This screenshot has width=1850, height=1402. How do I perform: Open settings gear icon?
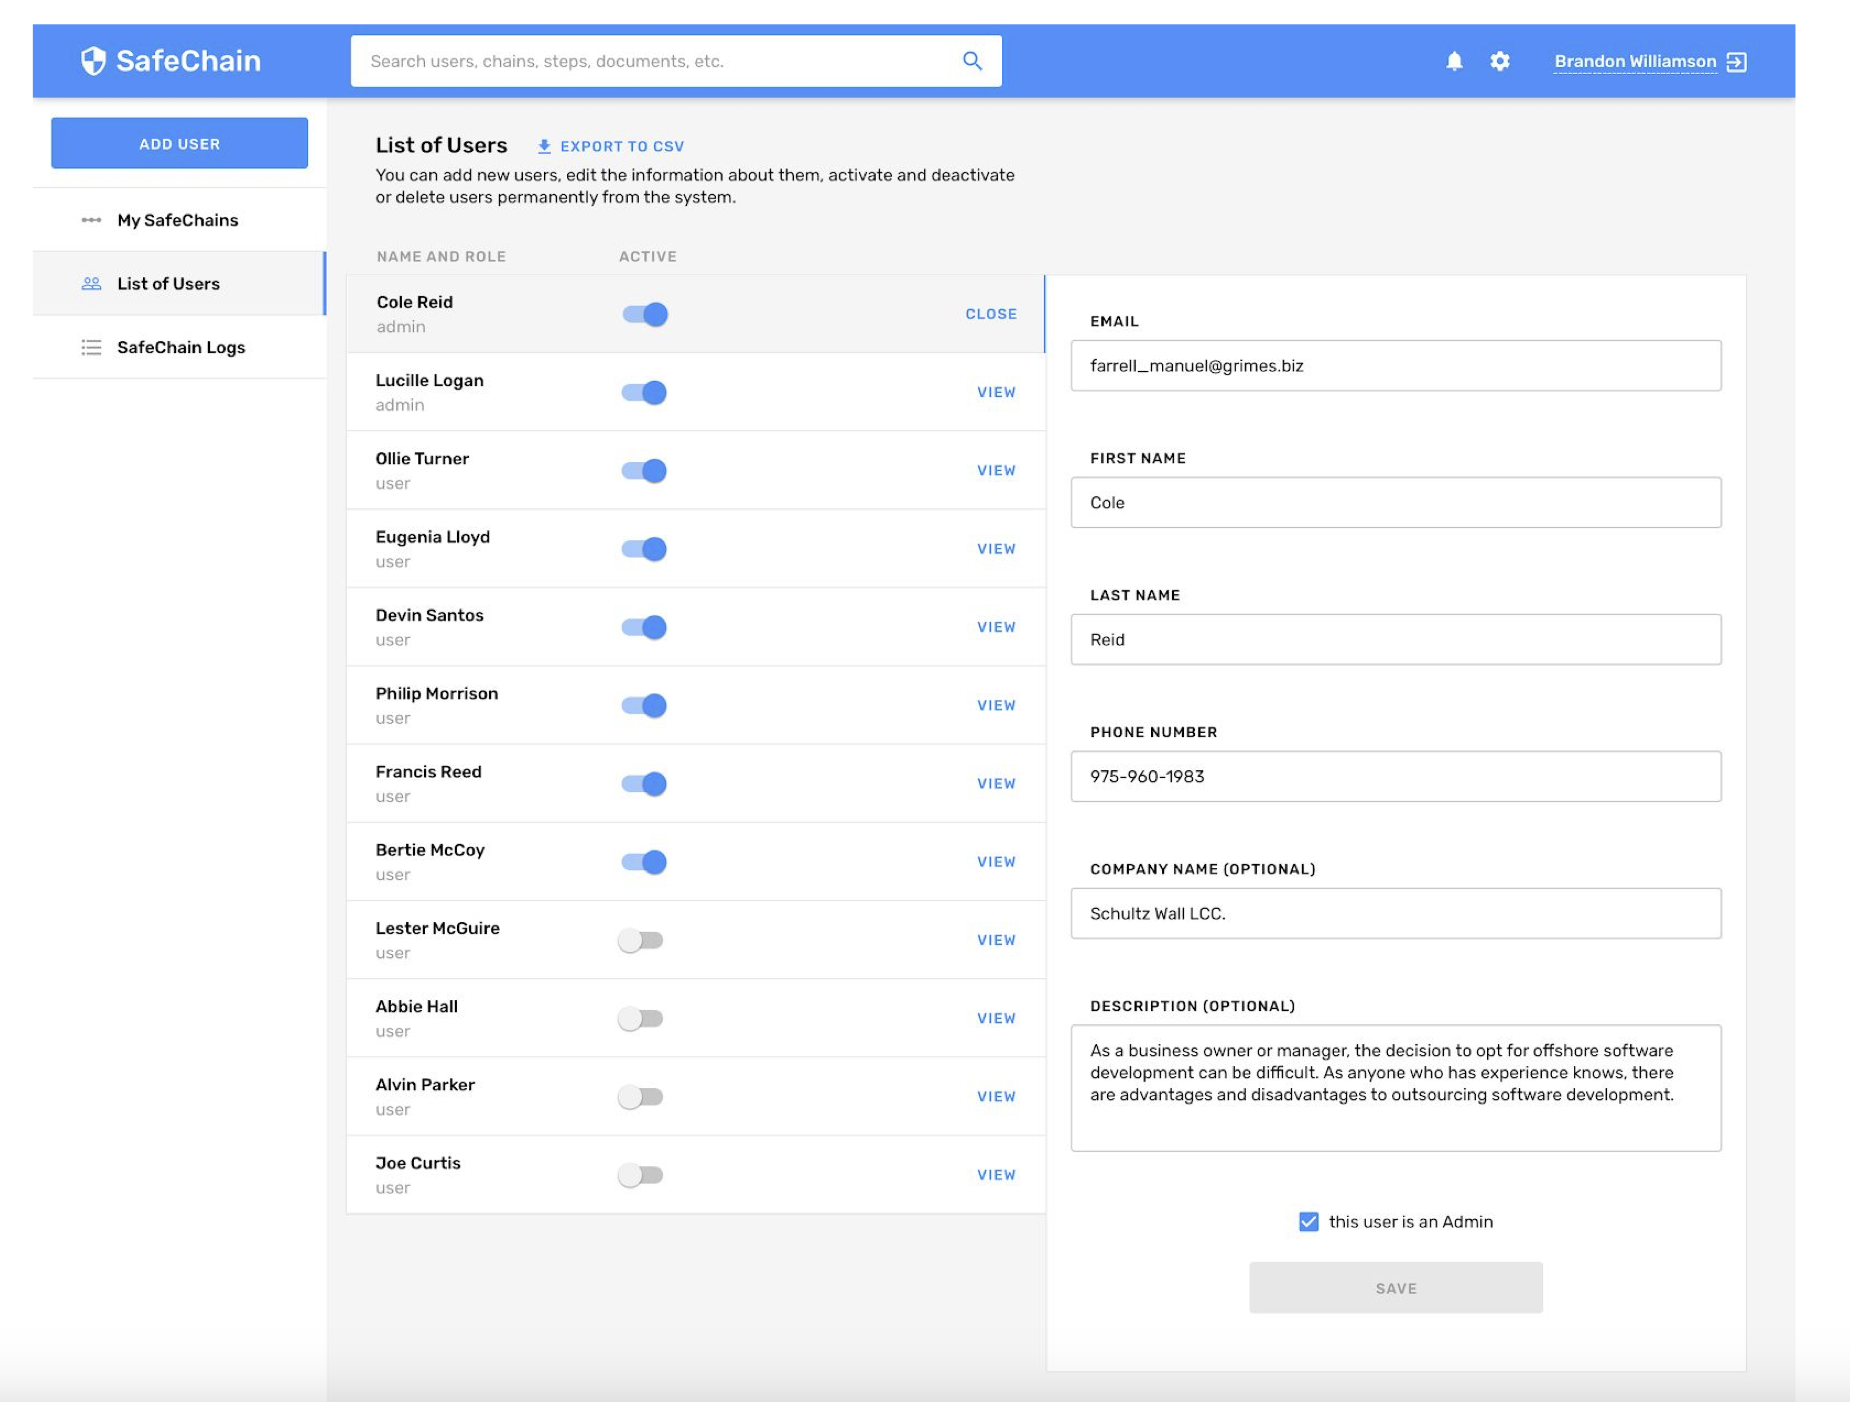1499,62
